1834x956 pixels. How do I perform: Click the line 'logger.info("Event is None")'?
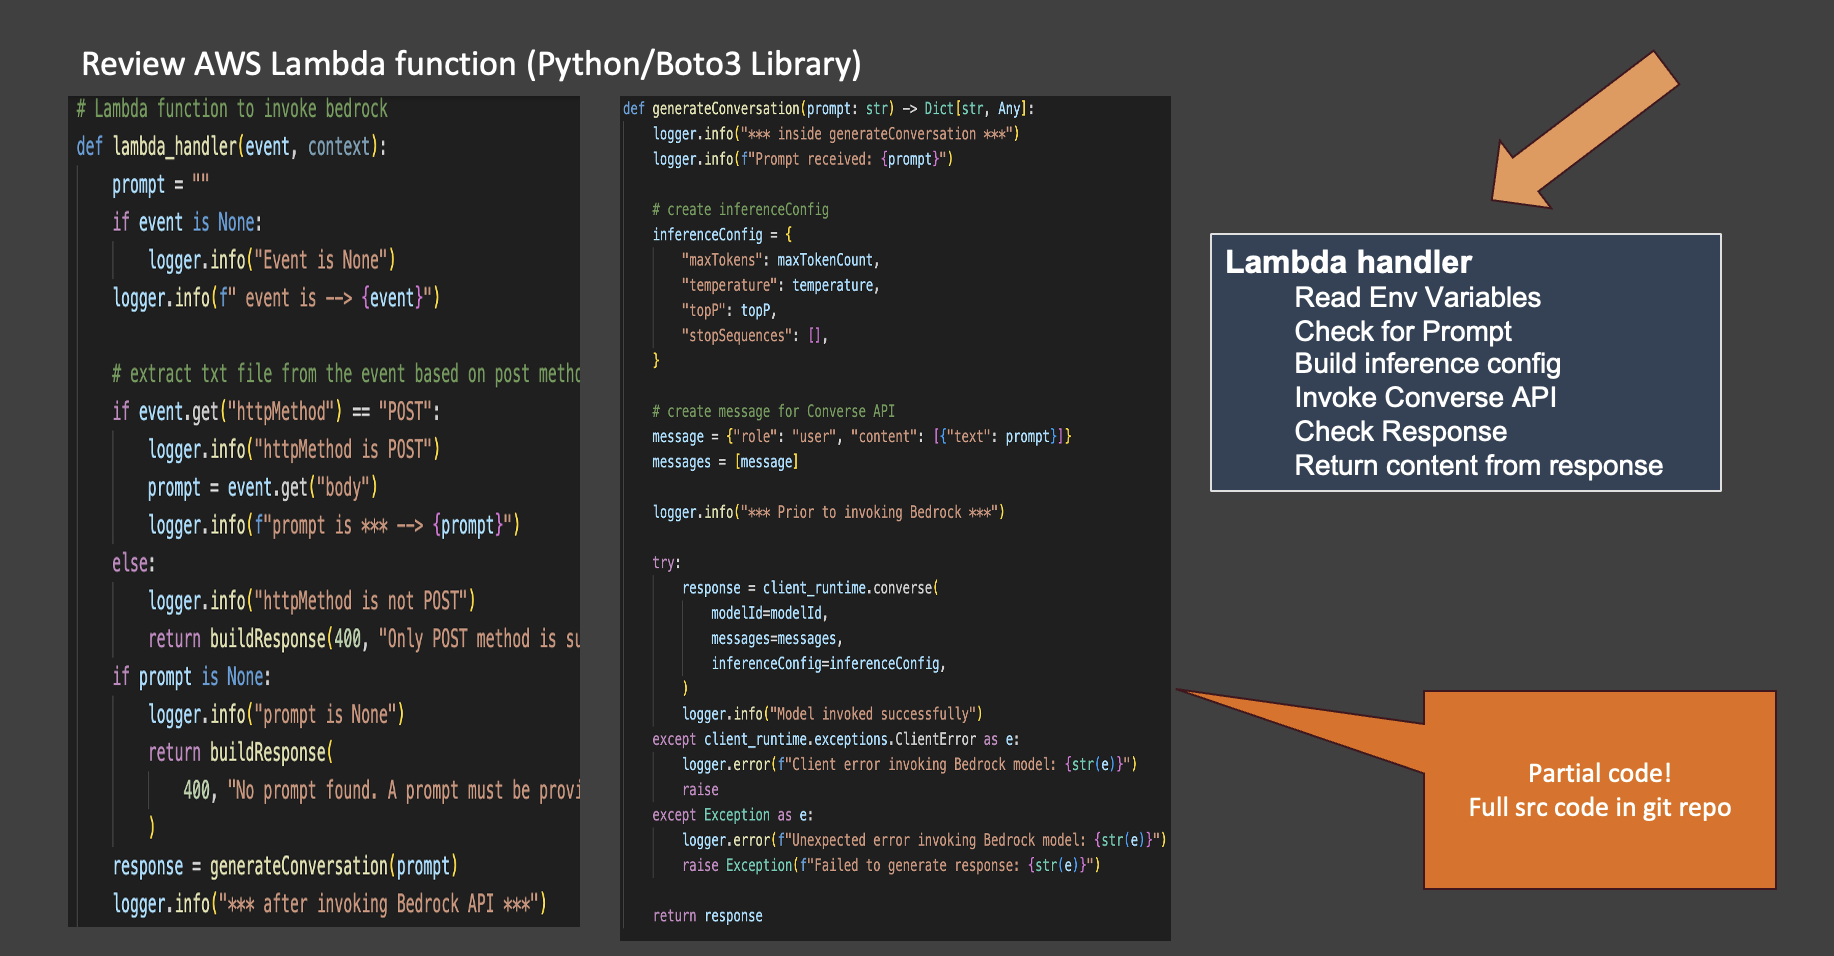click(x=272, y=260)
